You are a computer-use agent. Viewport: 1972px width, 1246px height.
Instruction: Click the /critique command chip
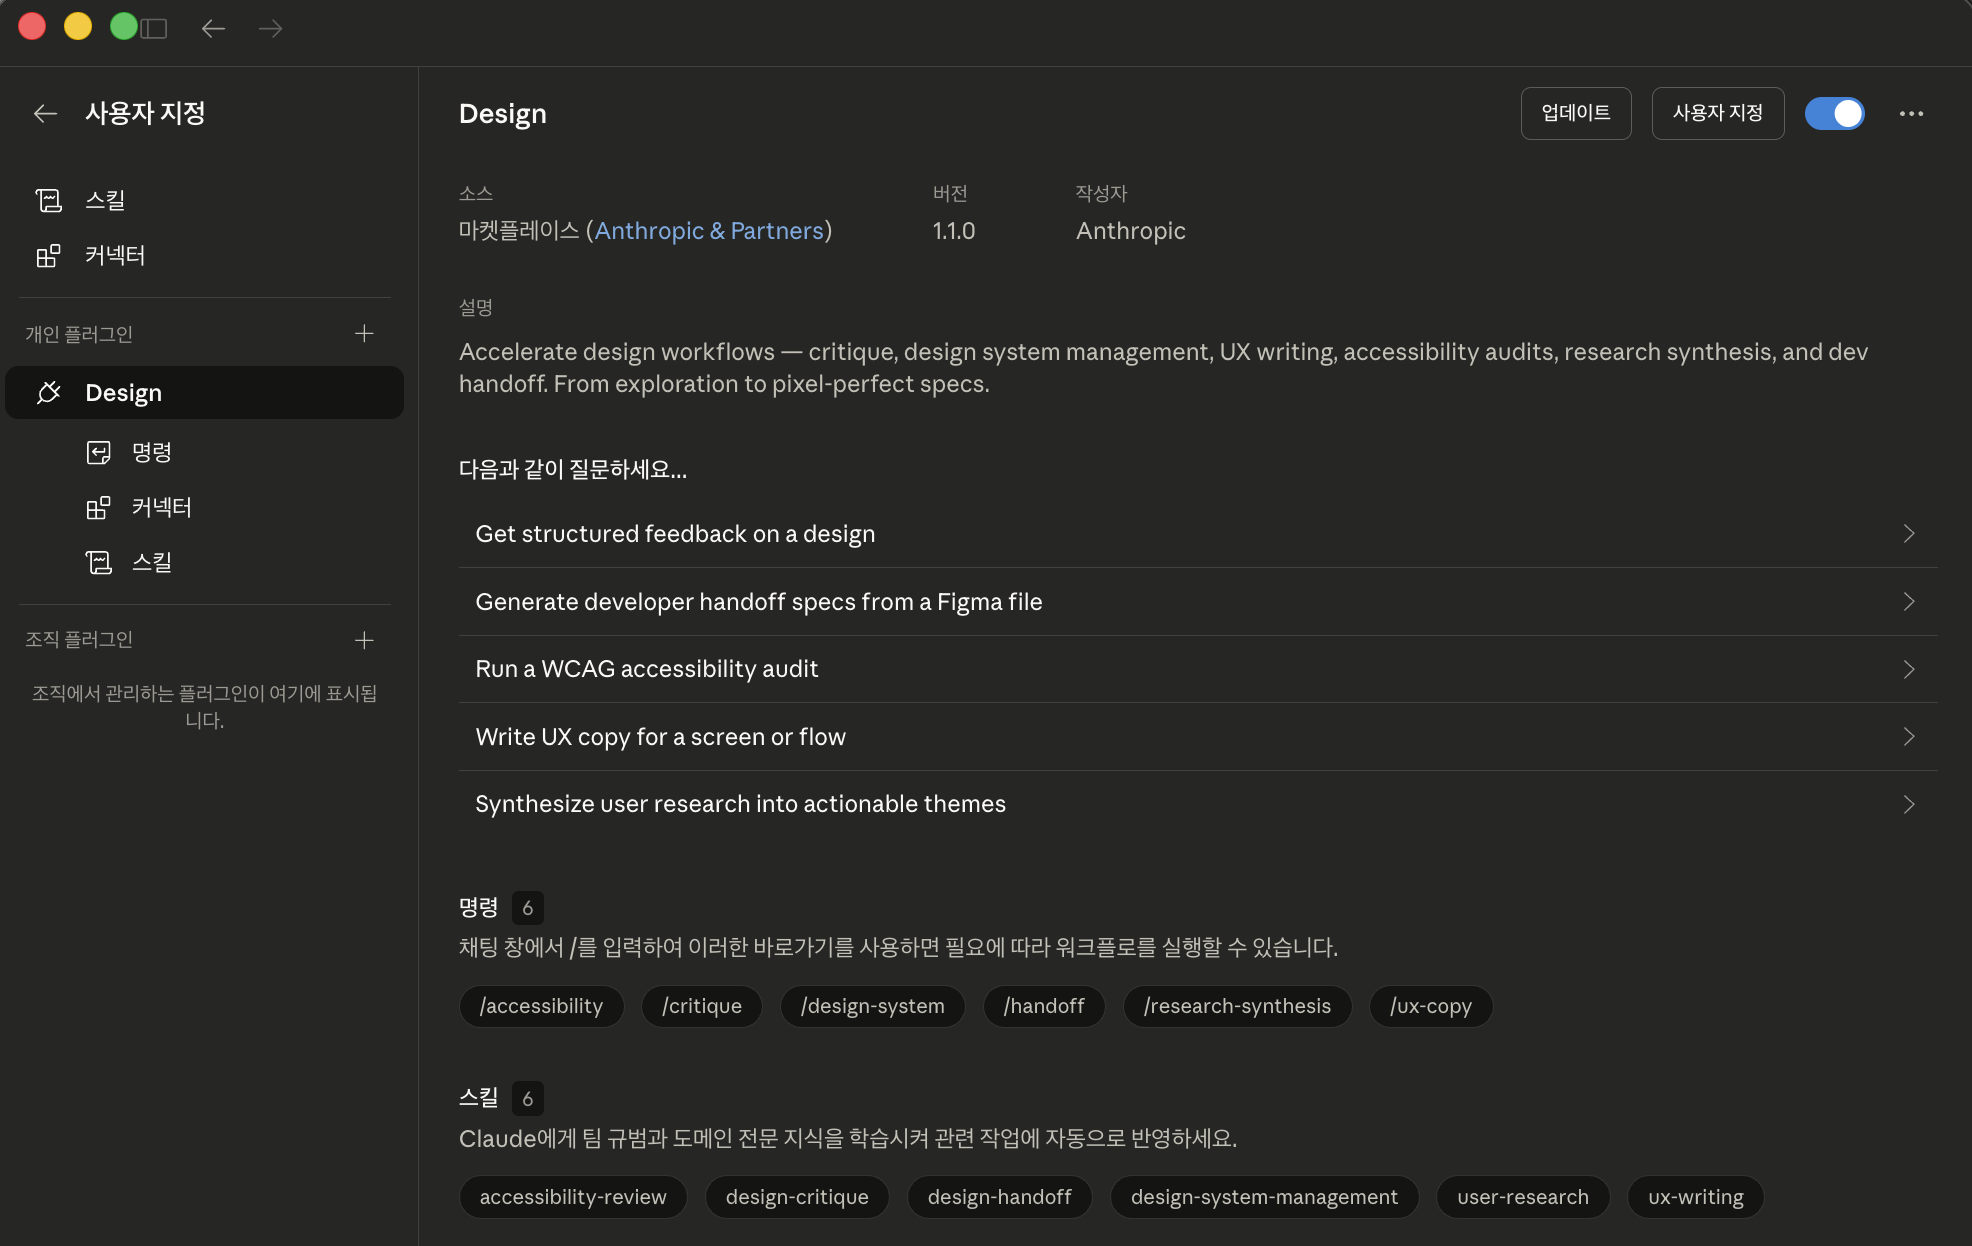pos(701,1006)
